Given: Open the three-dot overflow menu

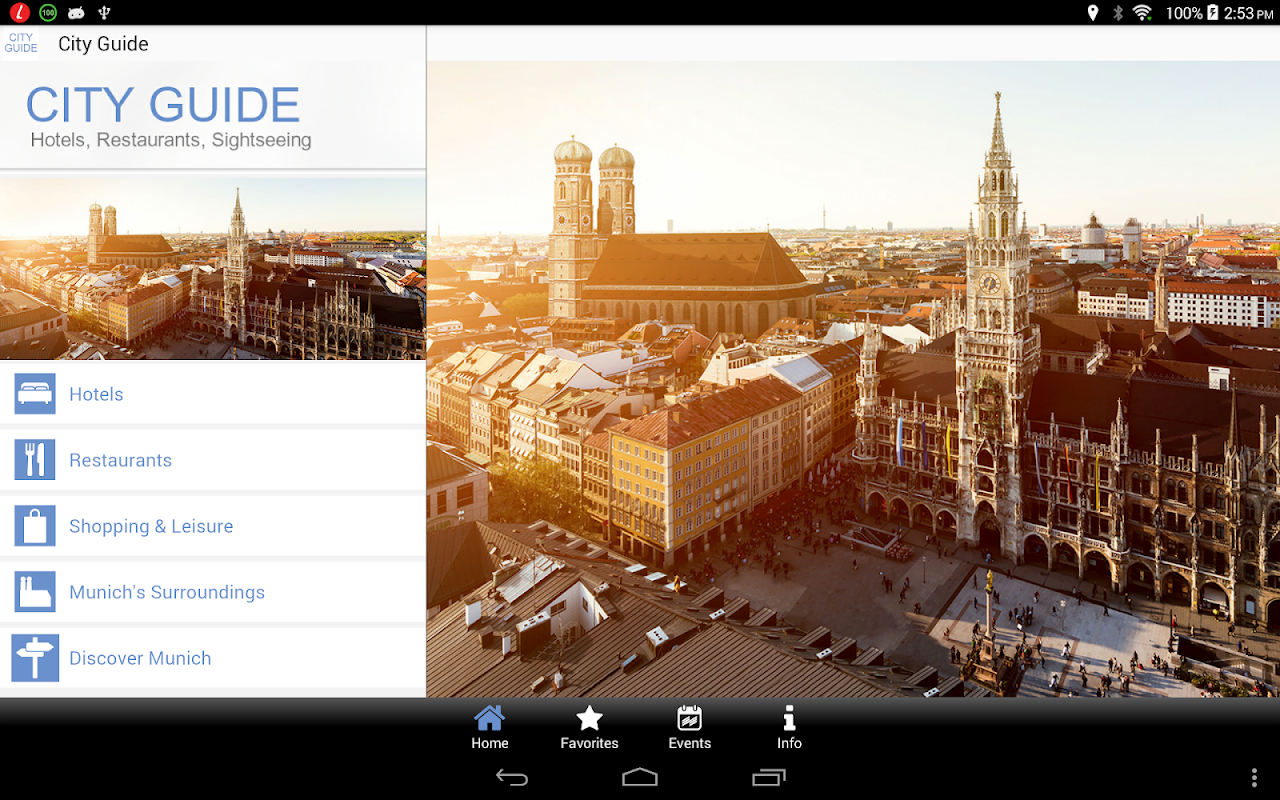Looking at the screenshot, I should tap(1254, 777).
